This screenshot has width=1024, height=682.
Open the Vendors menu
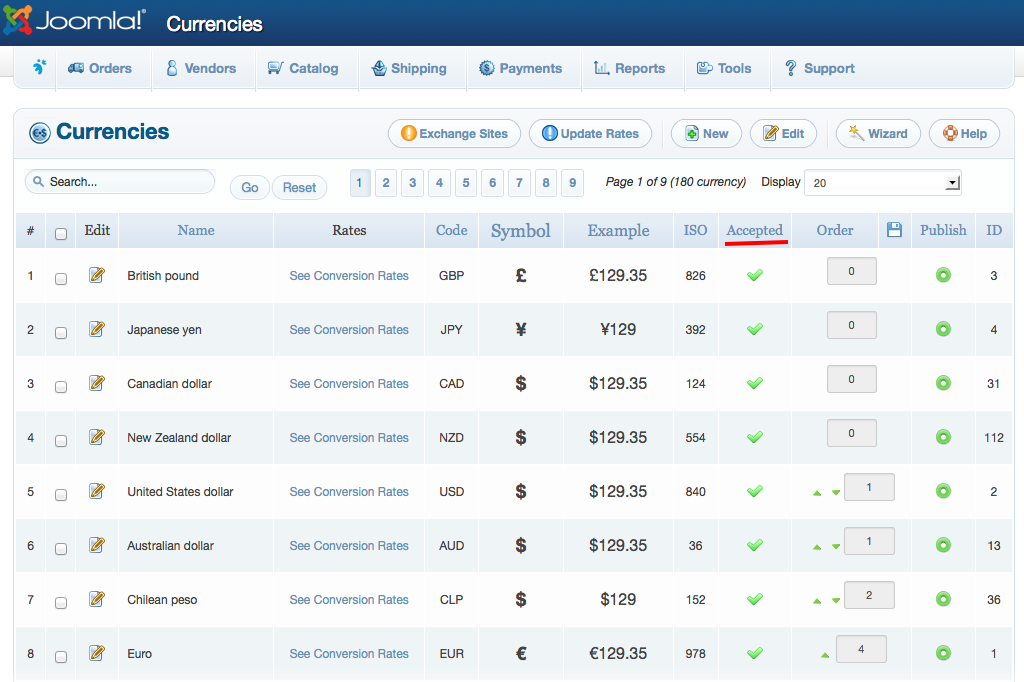tap(201, 68)
